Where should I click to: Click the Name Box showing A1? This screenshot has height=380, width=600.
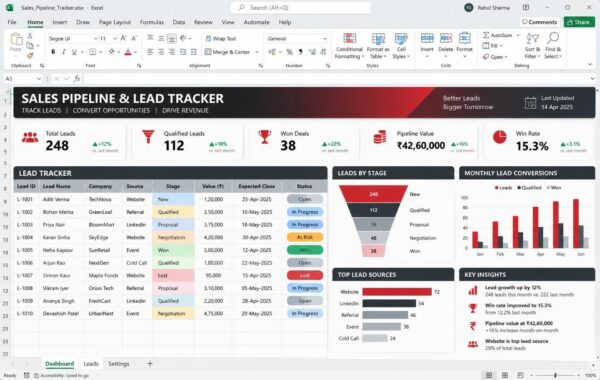tap(22, 78)
